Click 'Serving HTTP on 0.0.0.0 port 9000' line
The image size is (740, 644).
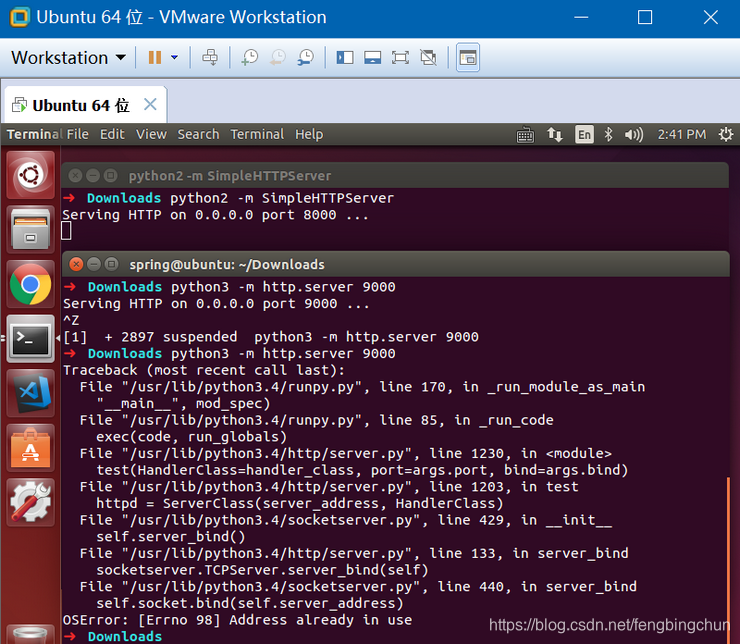point(216,304)
